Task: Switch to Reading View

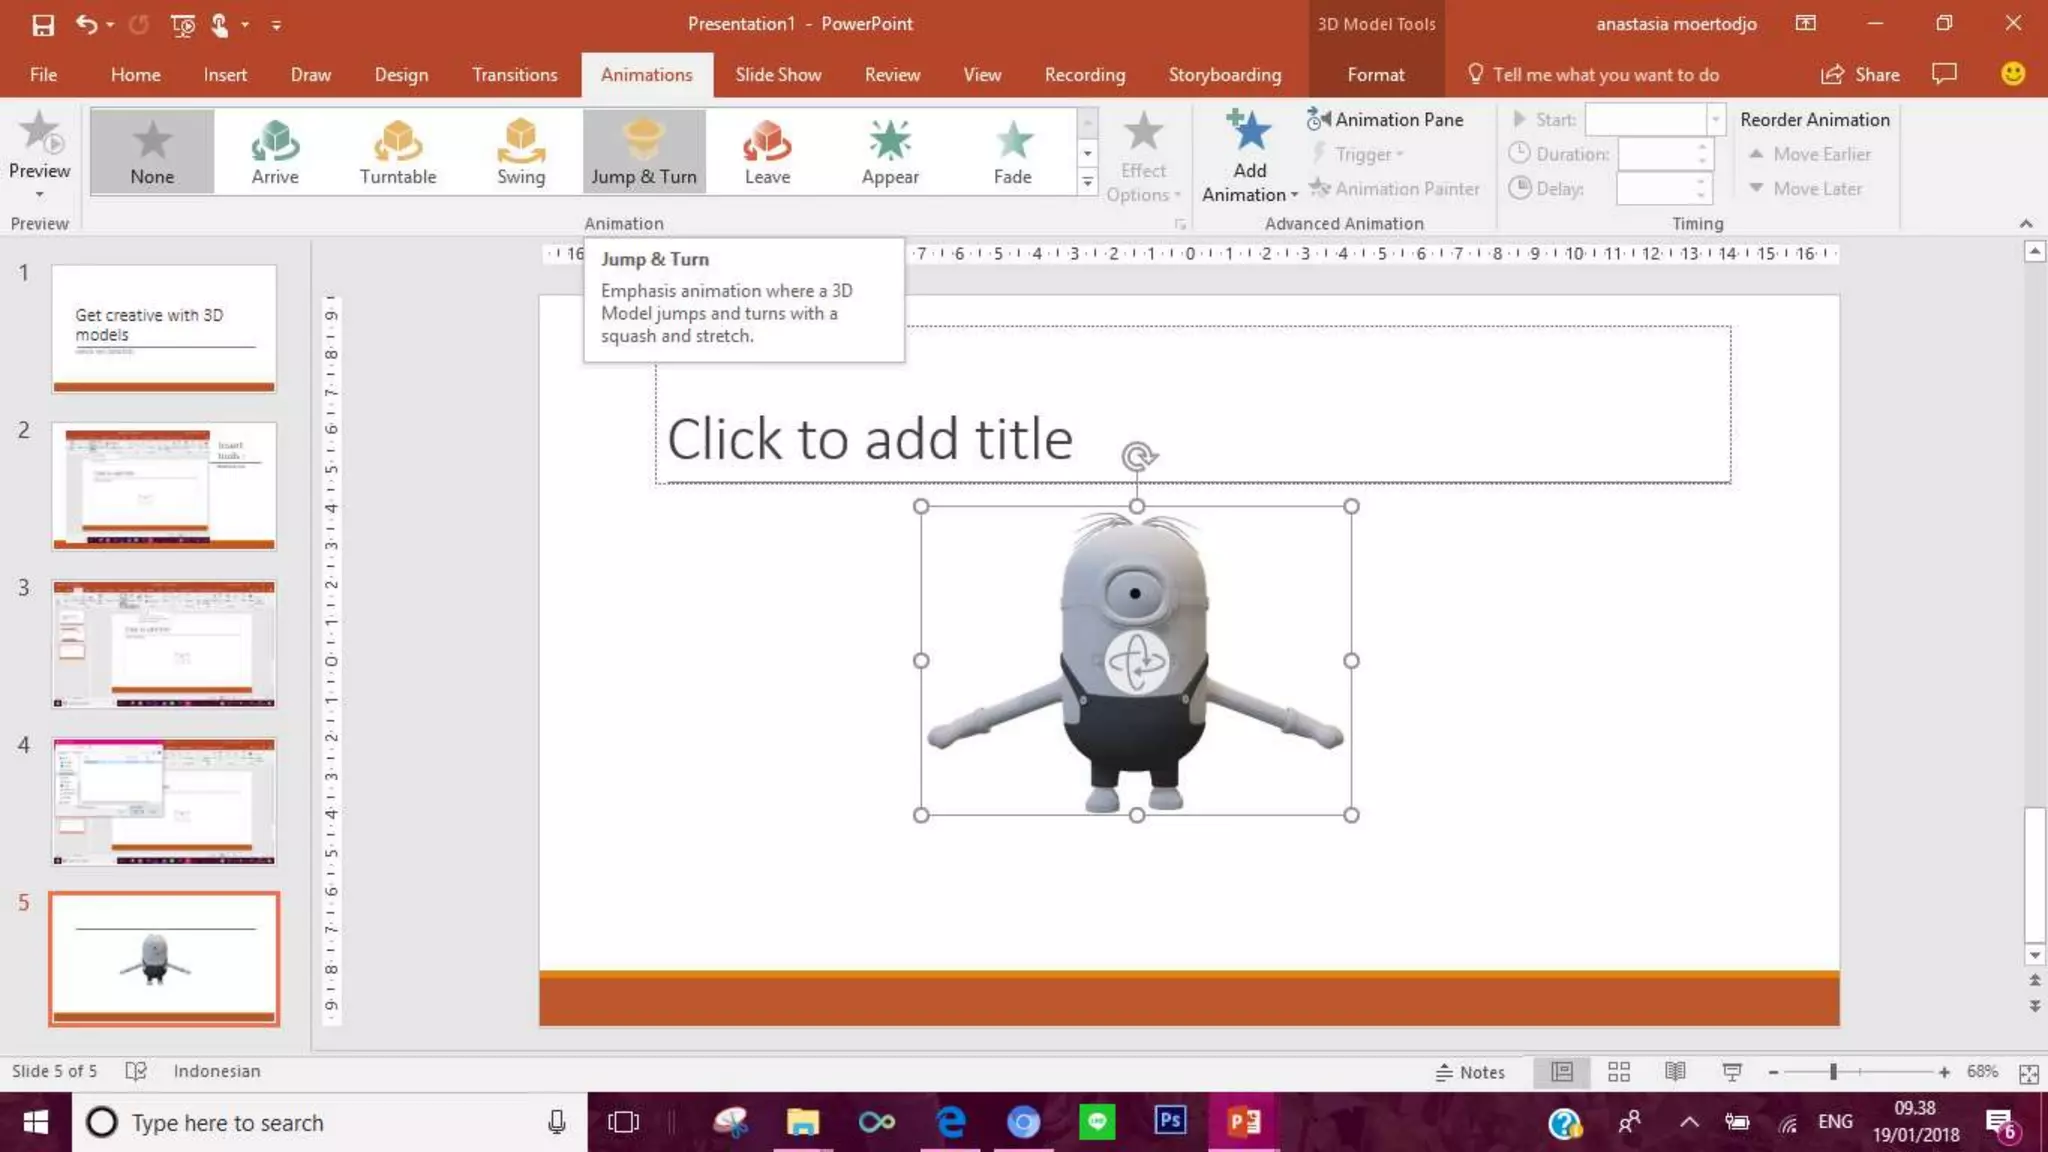Action: [1675, 1072]
